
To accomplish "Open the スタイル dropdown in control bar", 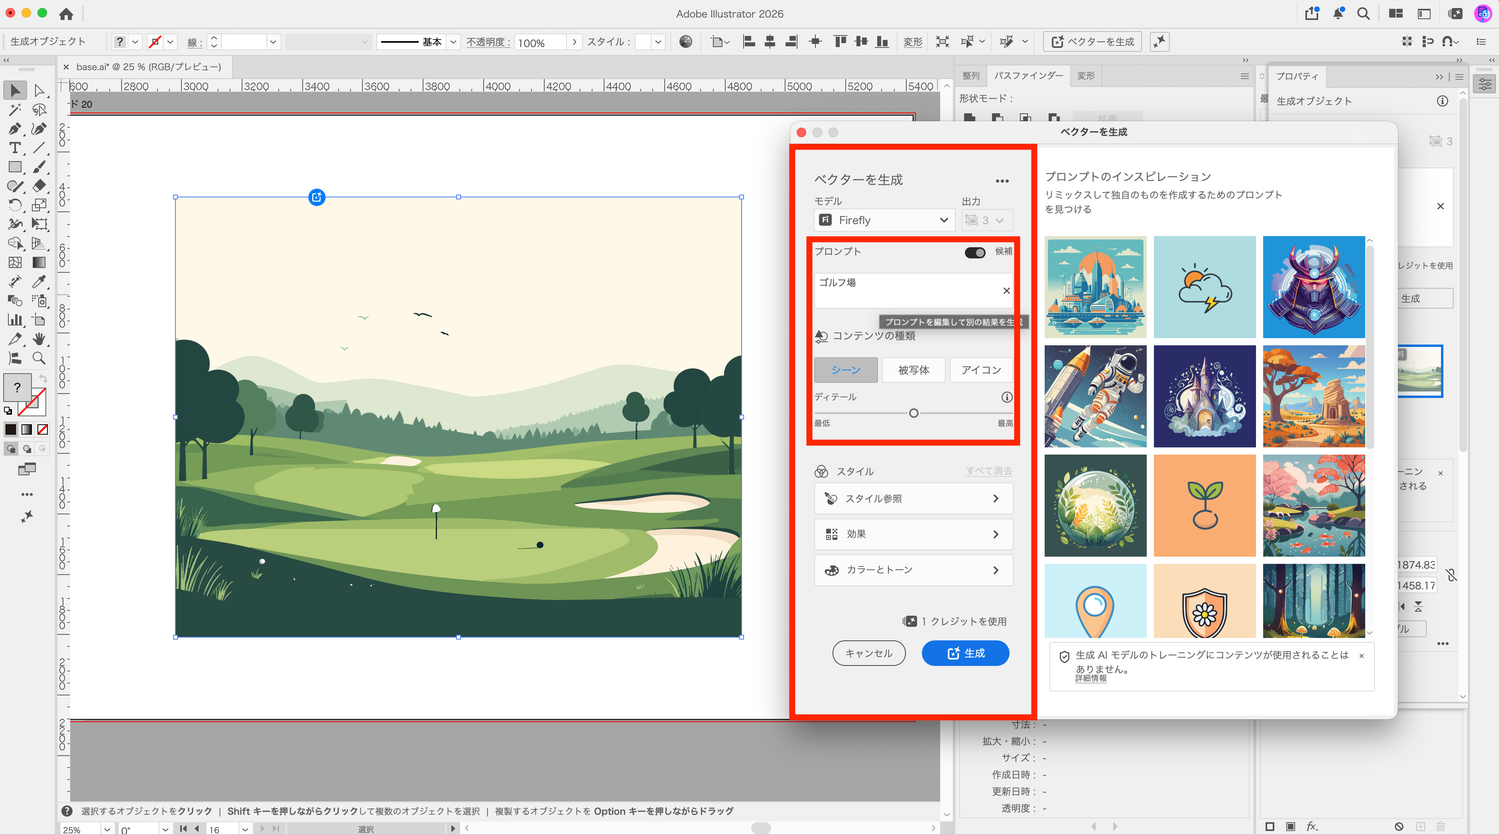I will coord(657,42).
